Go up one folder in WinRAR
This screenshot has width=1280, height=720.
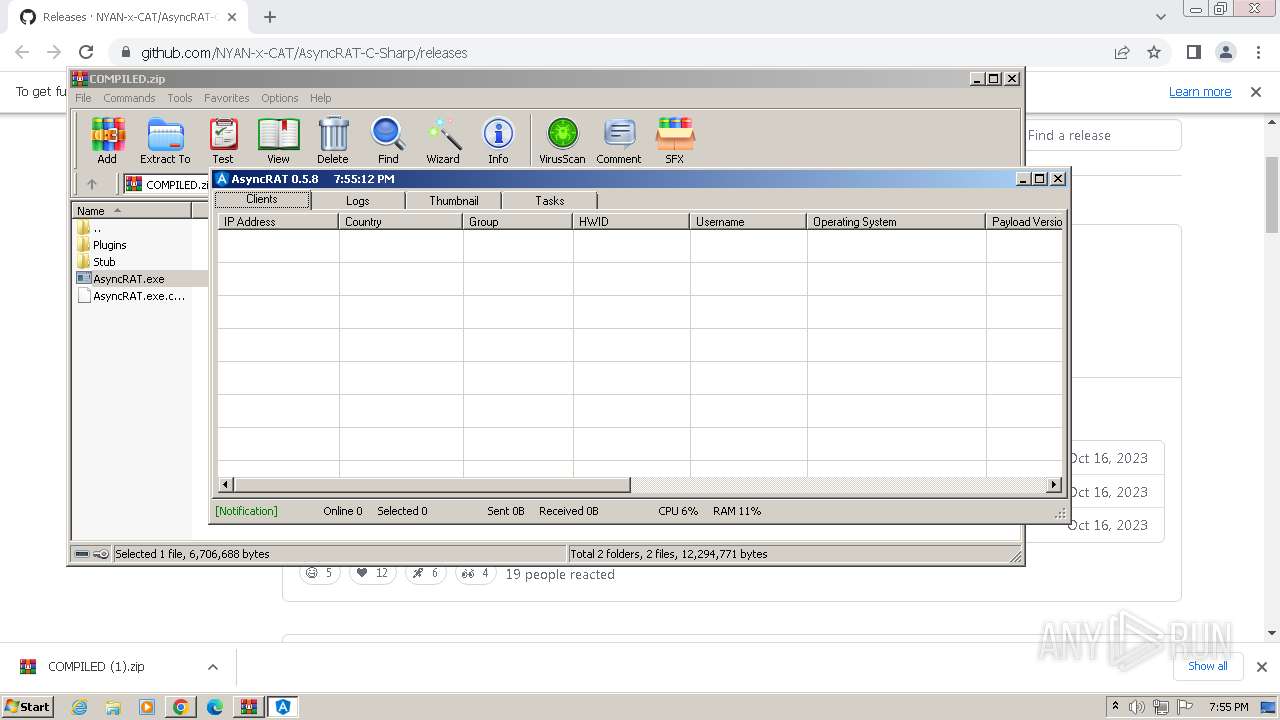click(x=92, y=184)
